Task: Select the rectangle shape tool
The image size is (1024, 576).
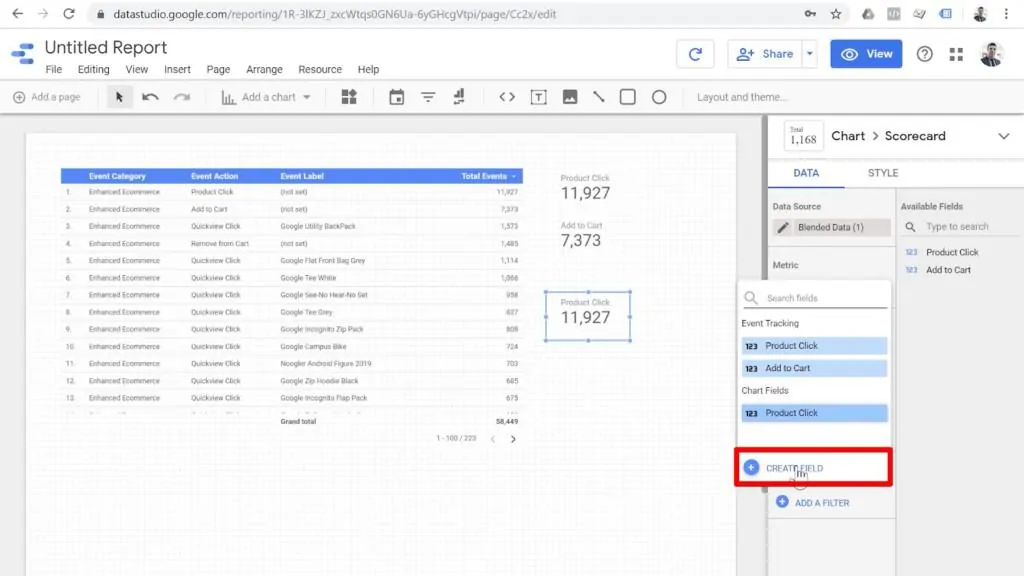Action: click(x=627, y=97)
